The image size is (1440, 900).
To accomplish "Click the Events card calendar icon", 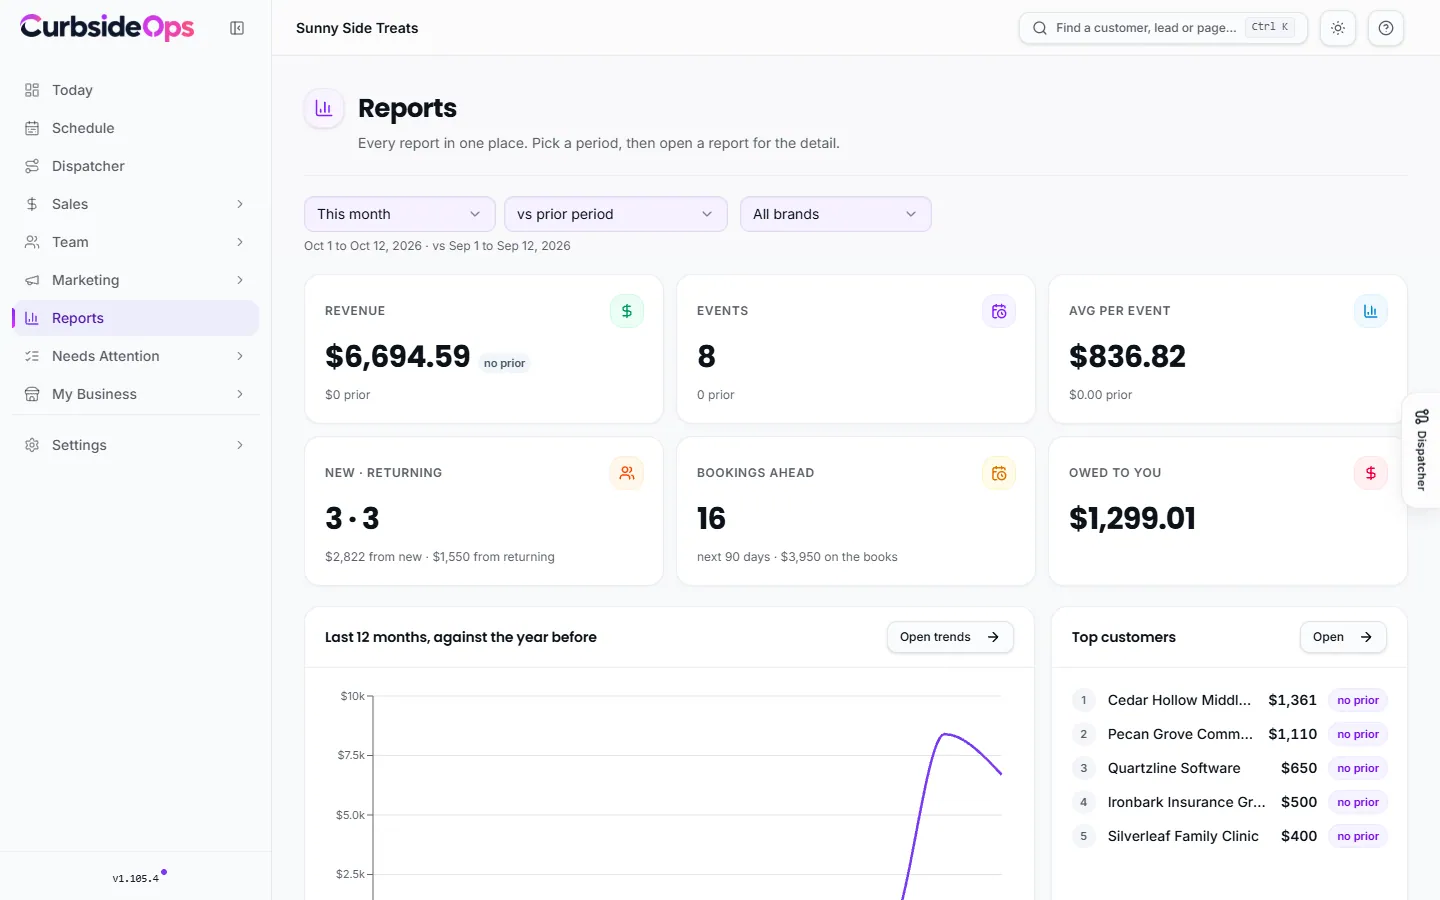I will (x=999, y=311).
